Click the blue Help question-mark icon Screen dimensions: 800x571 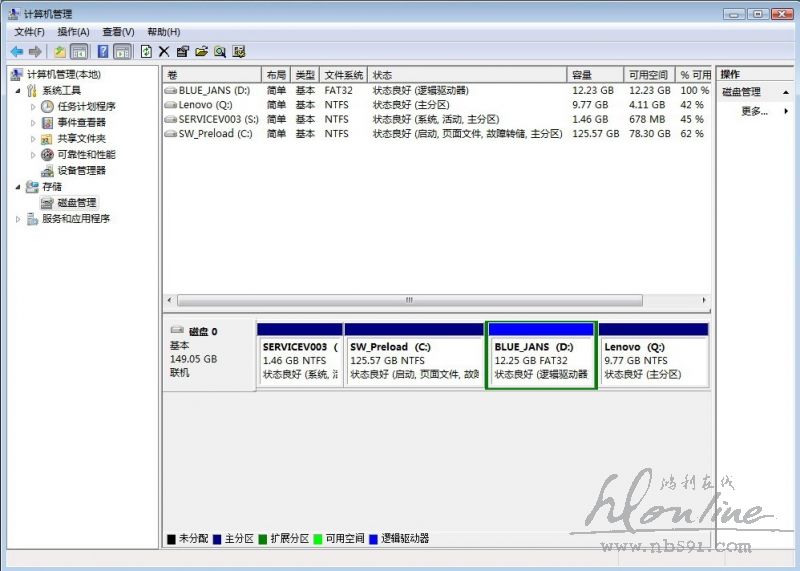tap(103, 51)
